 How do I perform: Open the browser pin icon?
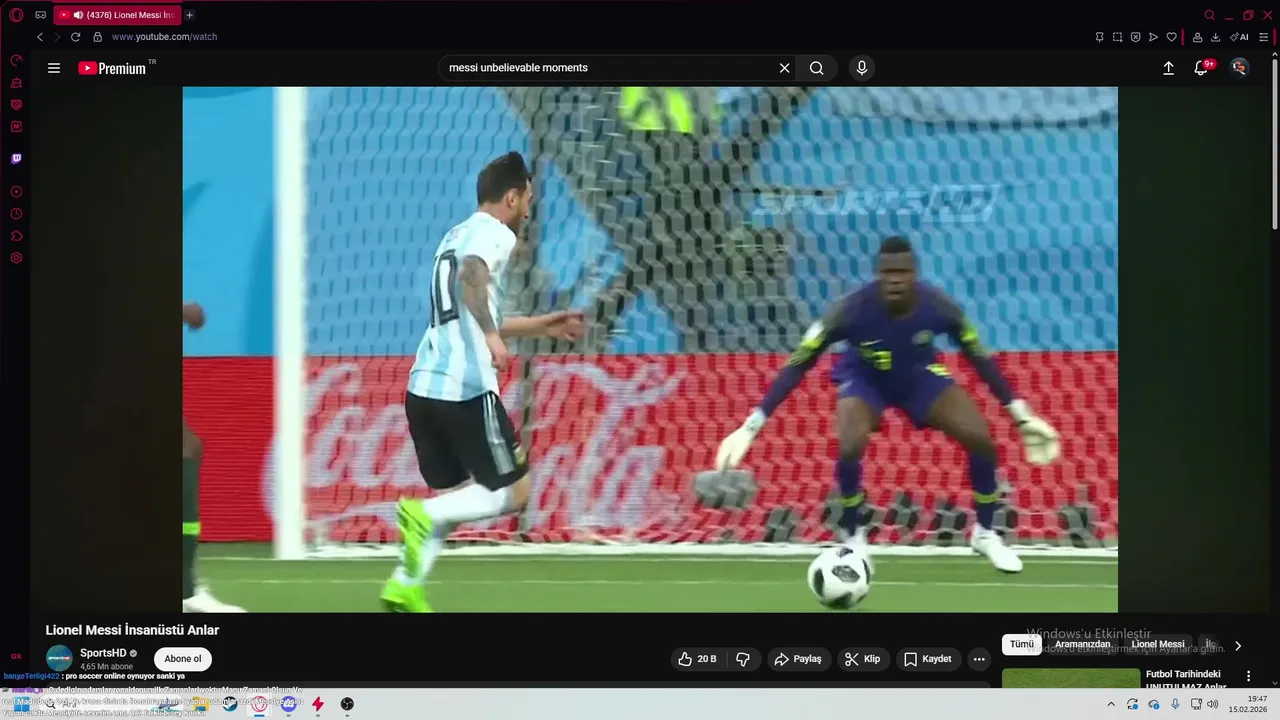point(1100,37)
